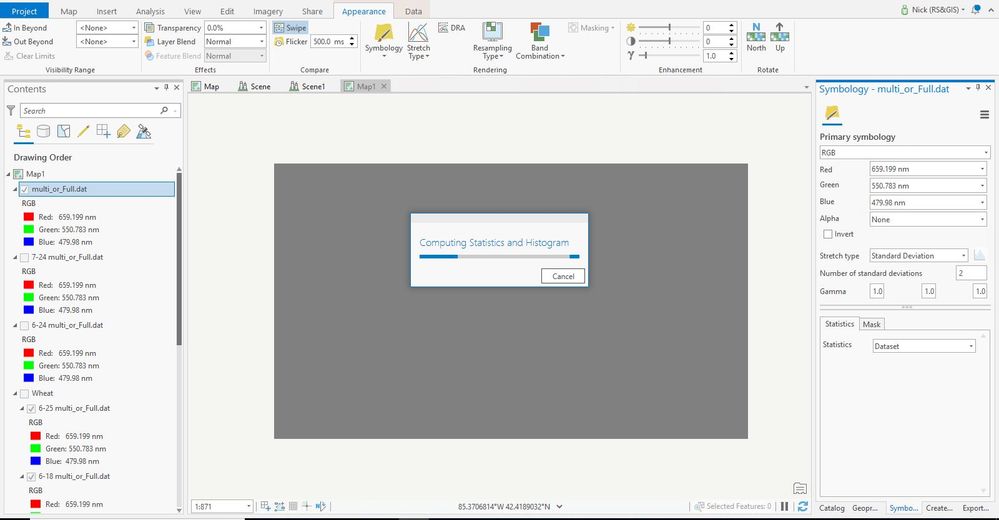Open Stretch type Standard Deviation dropdown
This screenshot has height=520, width=999.
(x=919, y=256)
